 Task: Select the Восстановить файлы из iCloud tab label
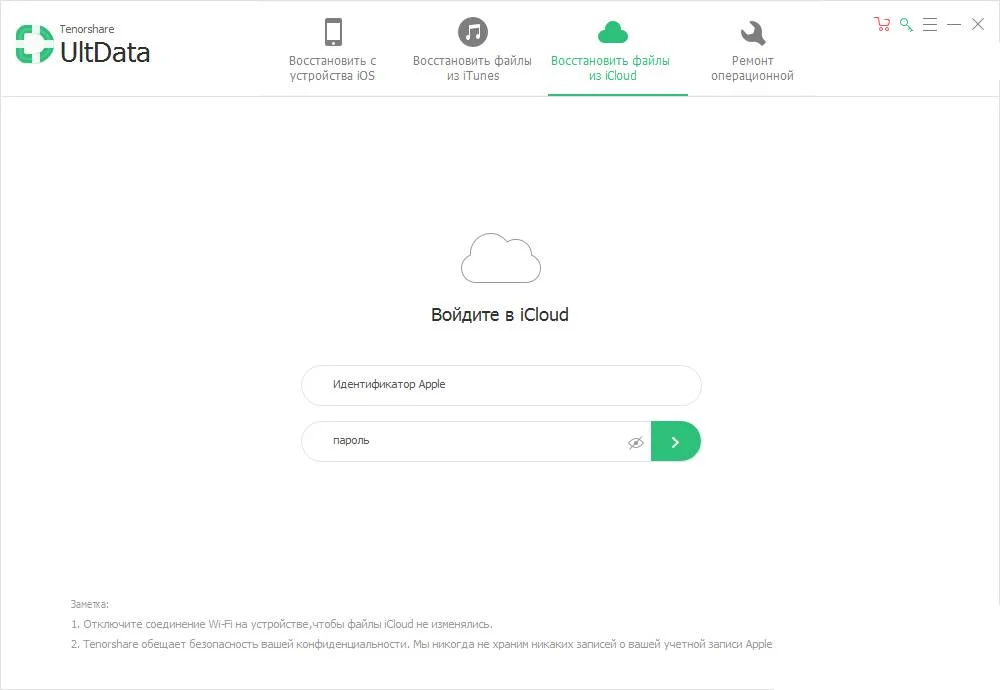[611, 68]
